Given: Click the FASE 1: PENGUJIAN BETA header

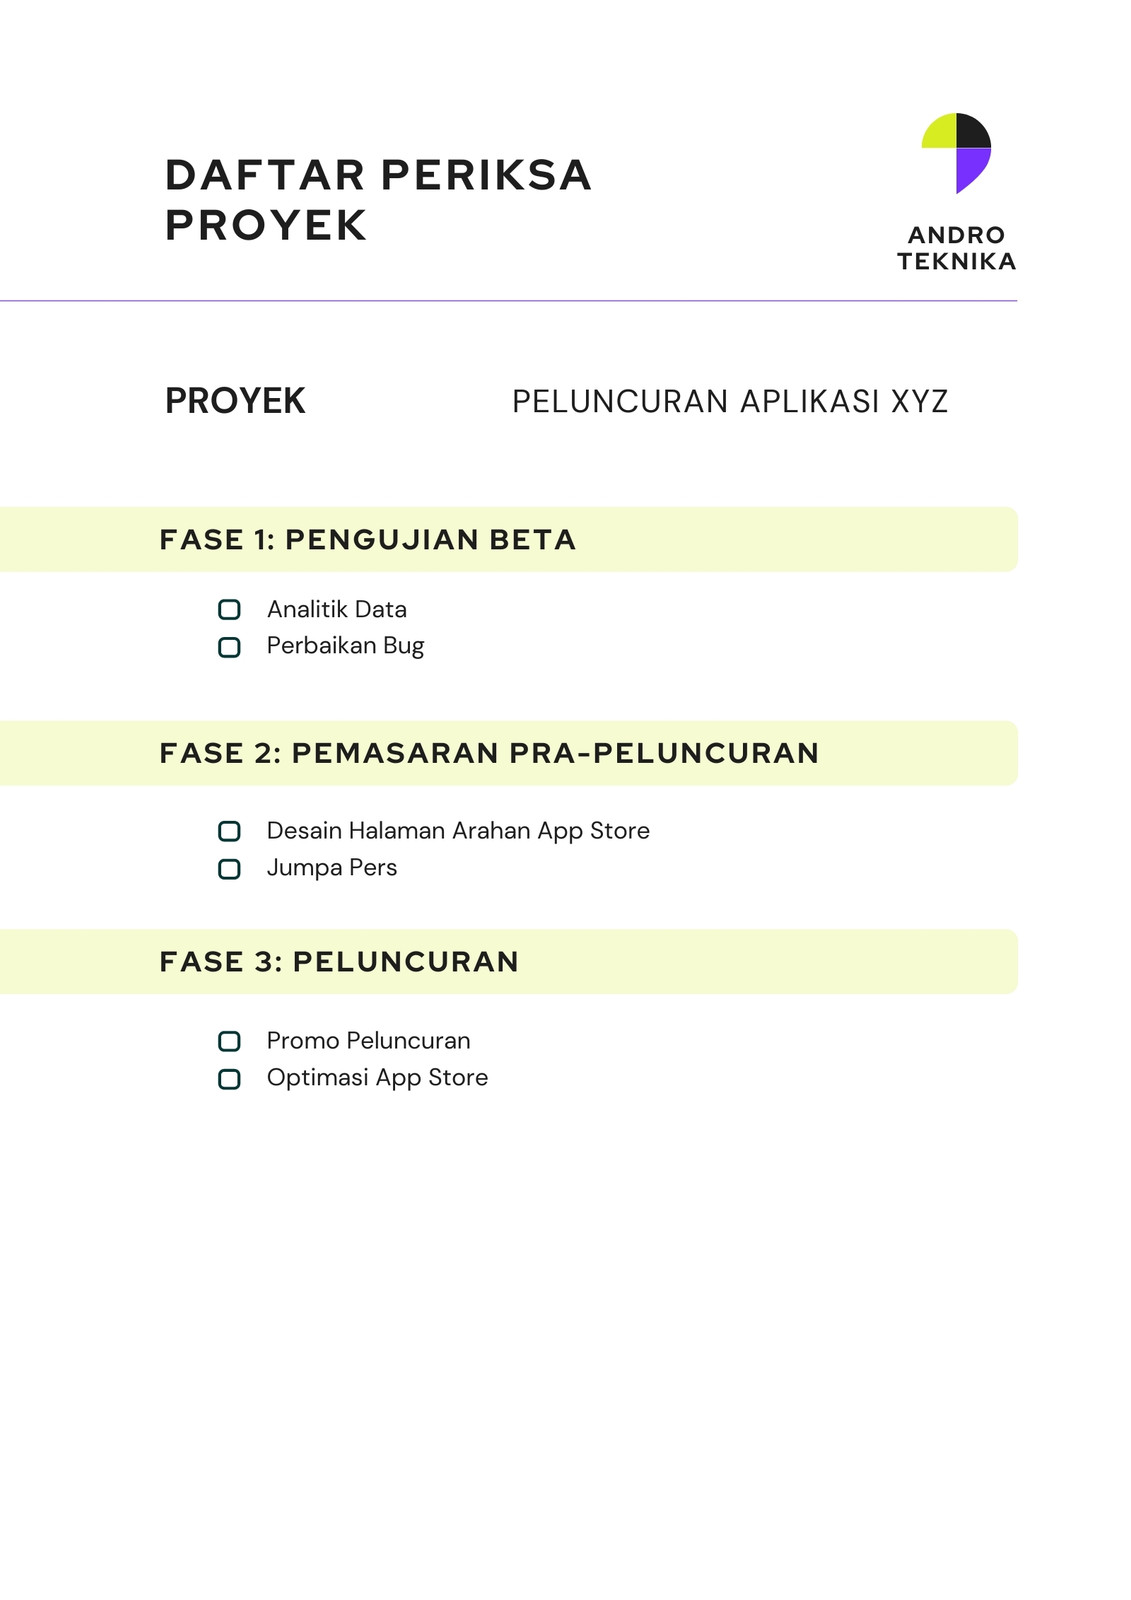Looking at the screenshot, I should tap(509, 539).
